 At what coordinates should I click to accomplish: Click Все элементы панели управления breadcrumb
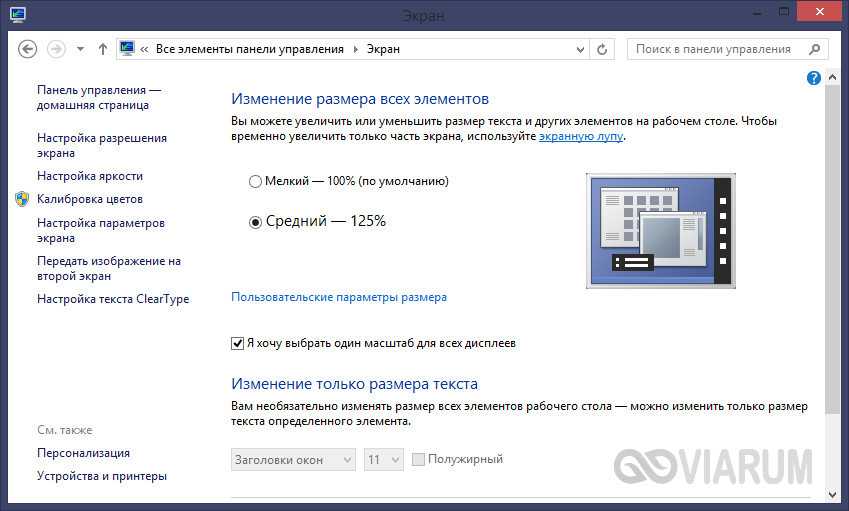(x=250, y=49)
